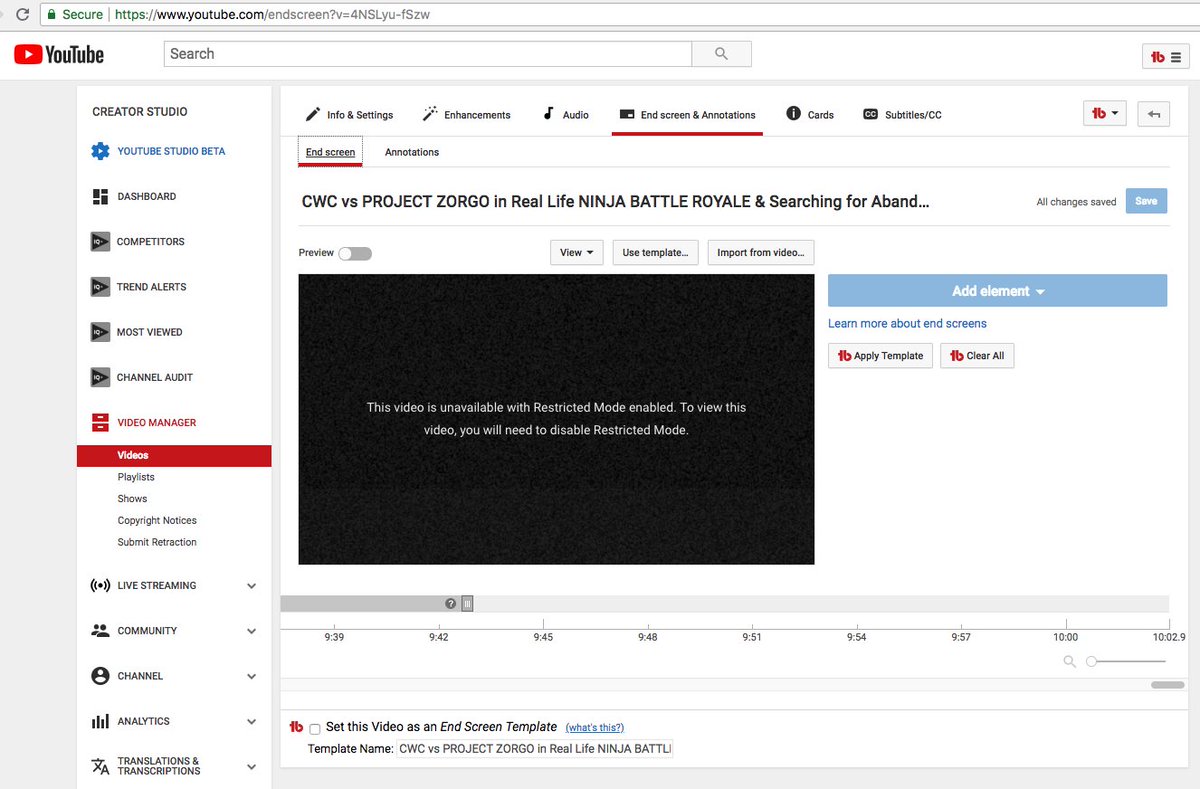Click the horizontal timeline scrollbar thumb

point(1167,685)
